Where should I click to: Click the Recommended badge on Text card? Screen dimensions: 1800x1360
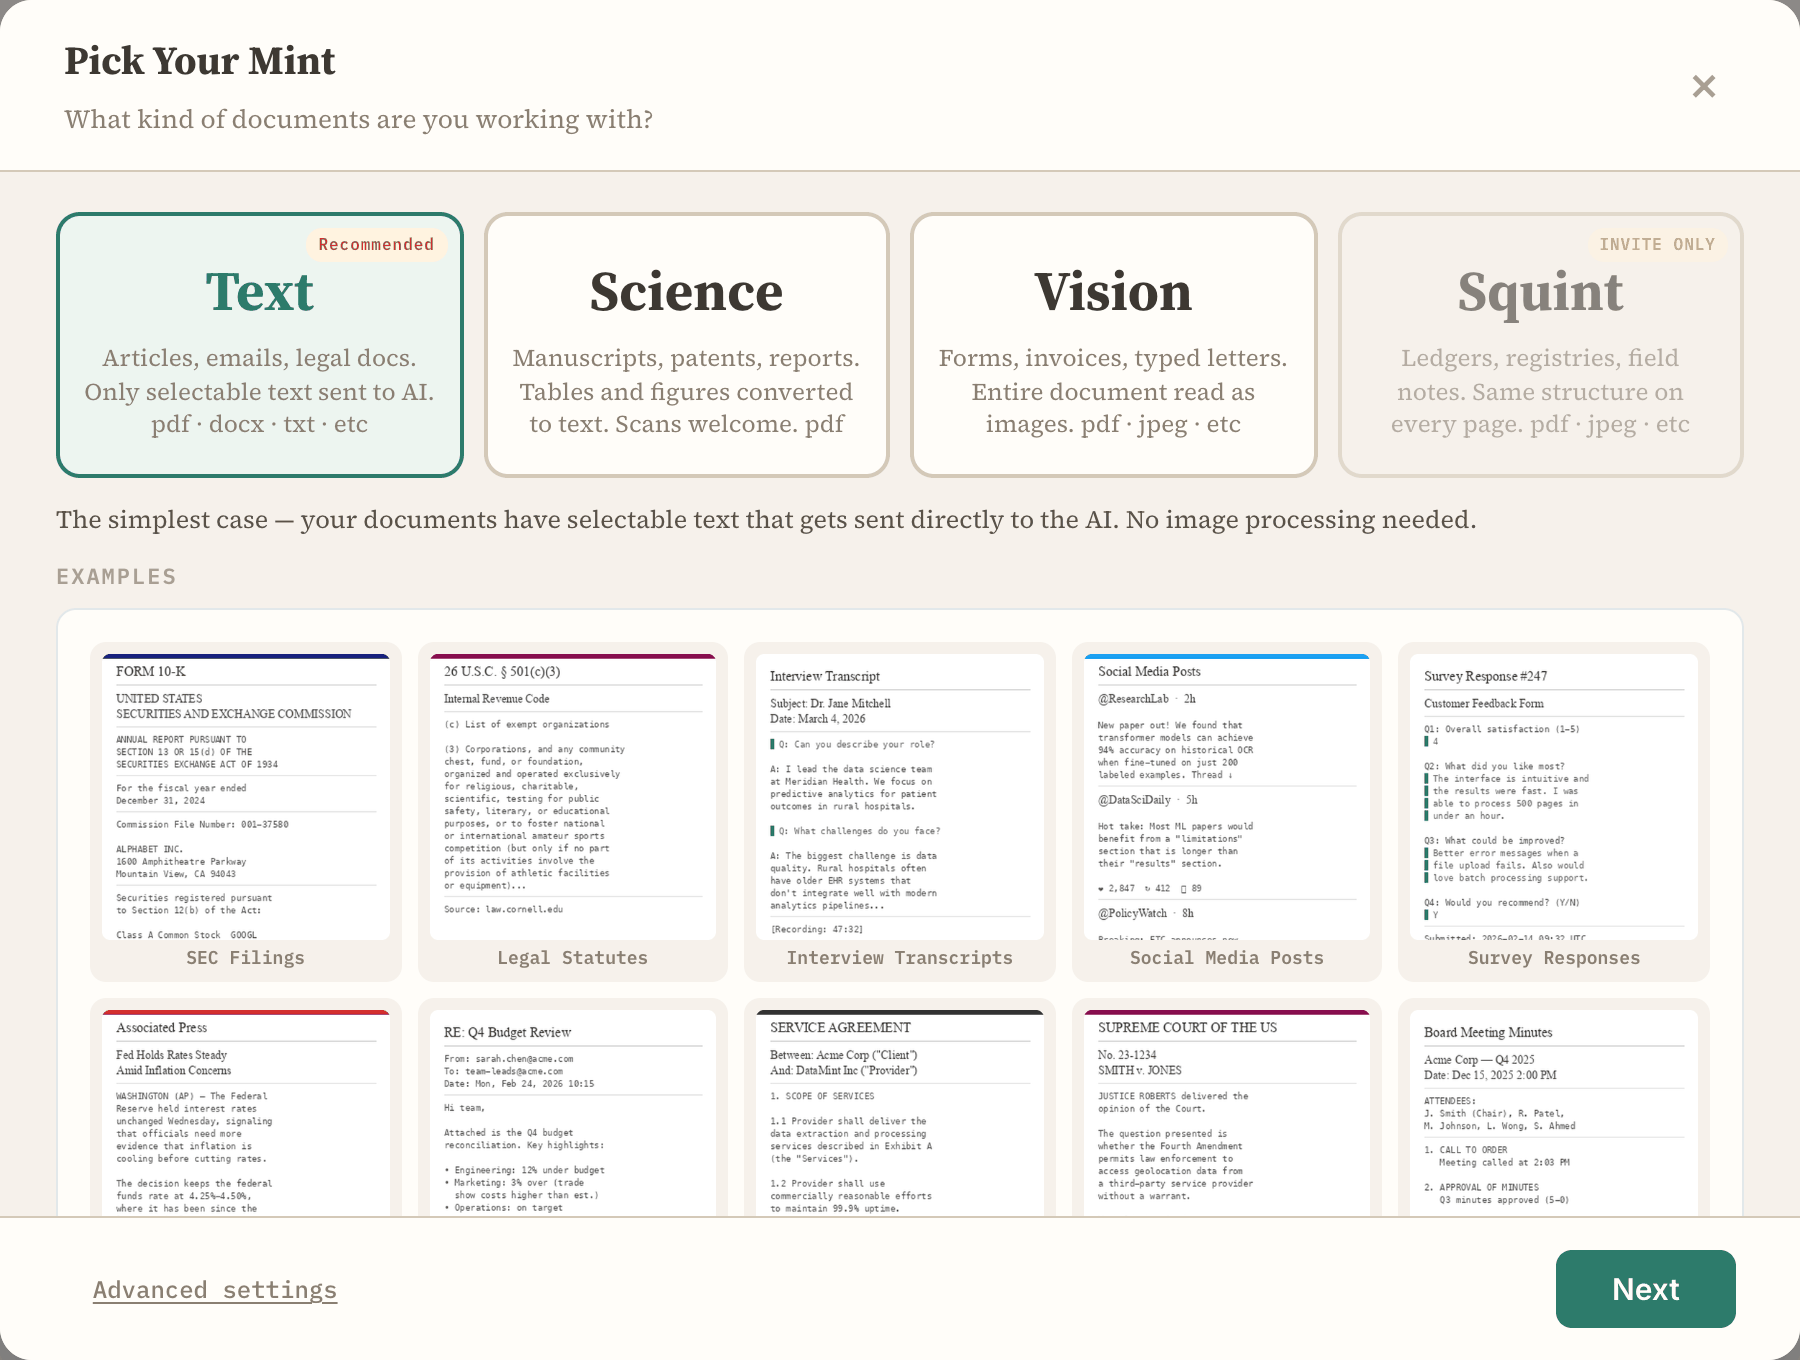point(376,244)
